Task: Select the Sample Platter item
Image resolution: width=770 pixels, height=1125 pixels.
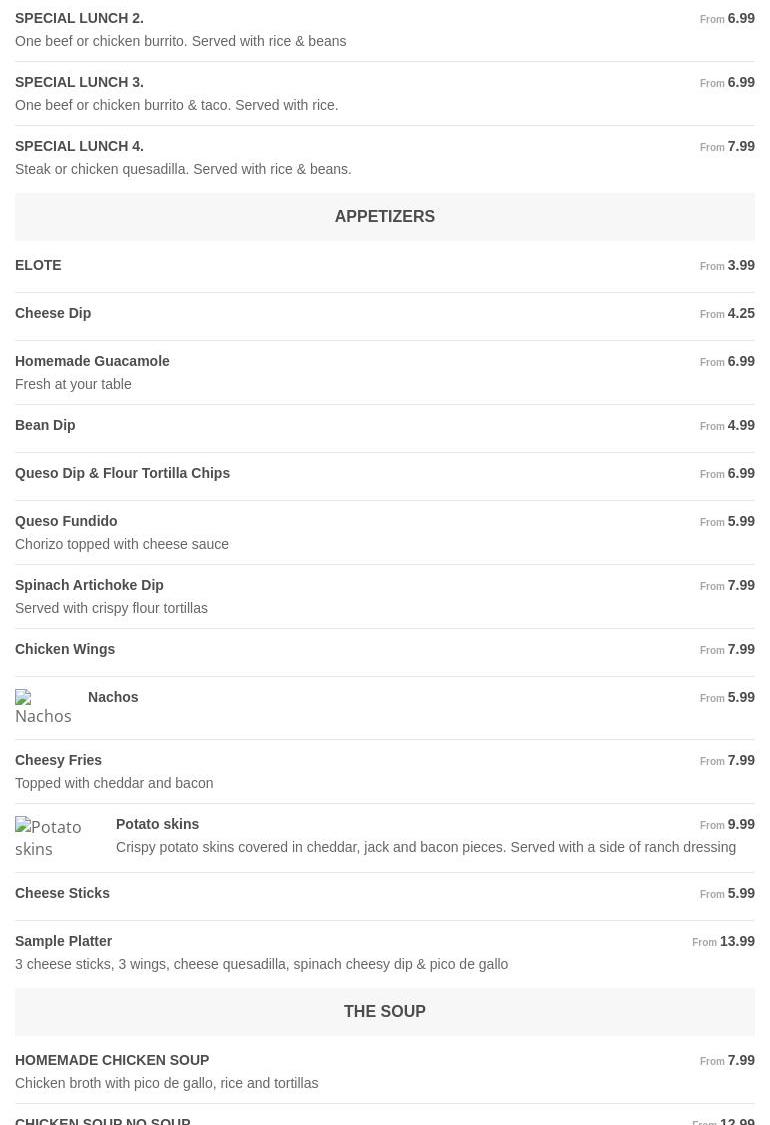Action: point(63,941)
